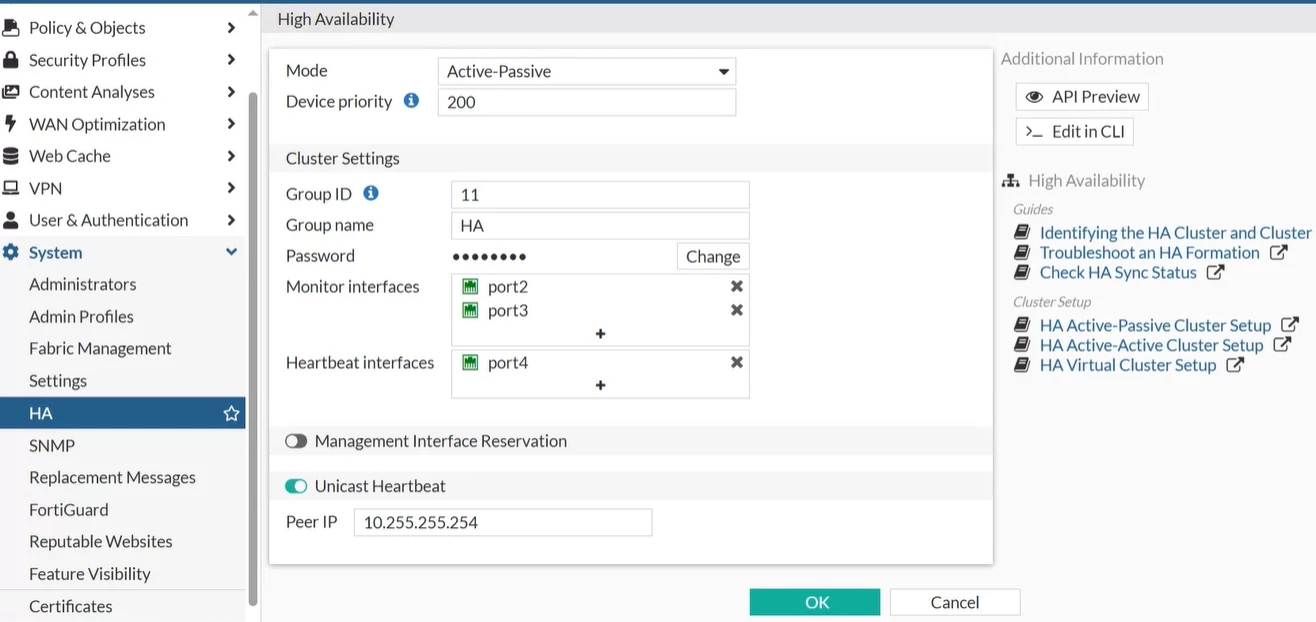Enable Management Interface Reservation toggle
Screen dimensions: 1316x622
coord(295,441)
